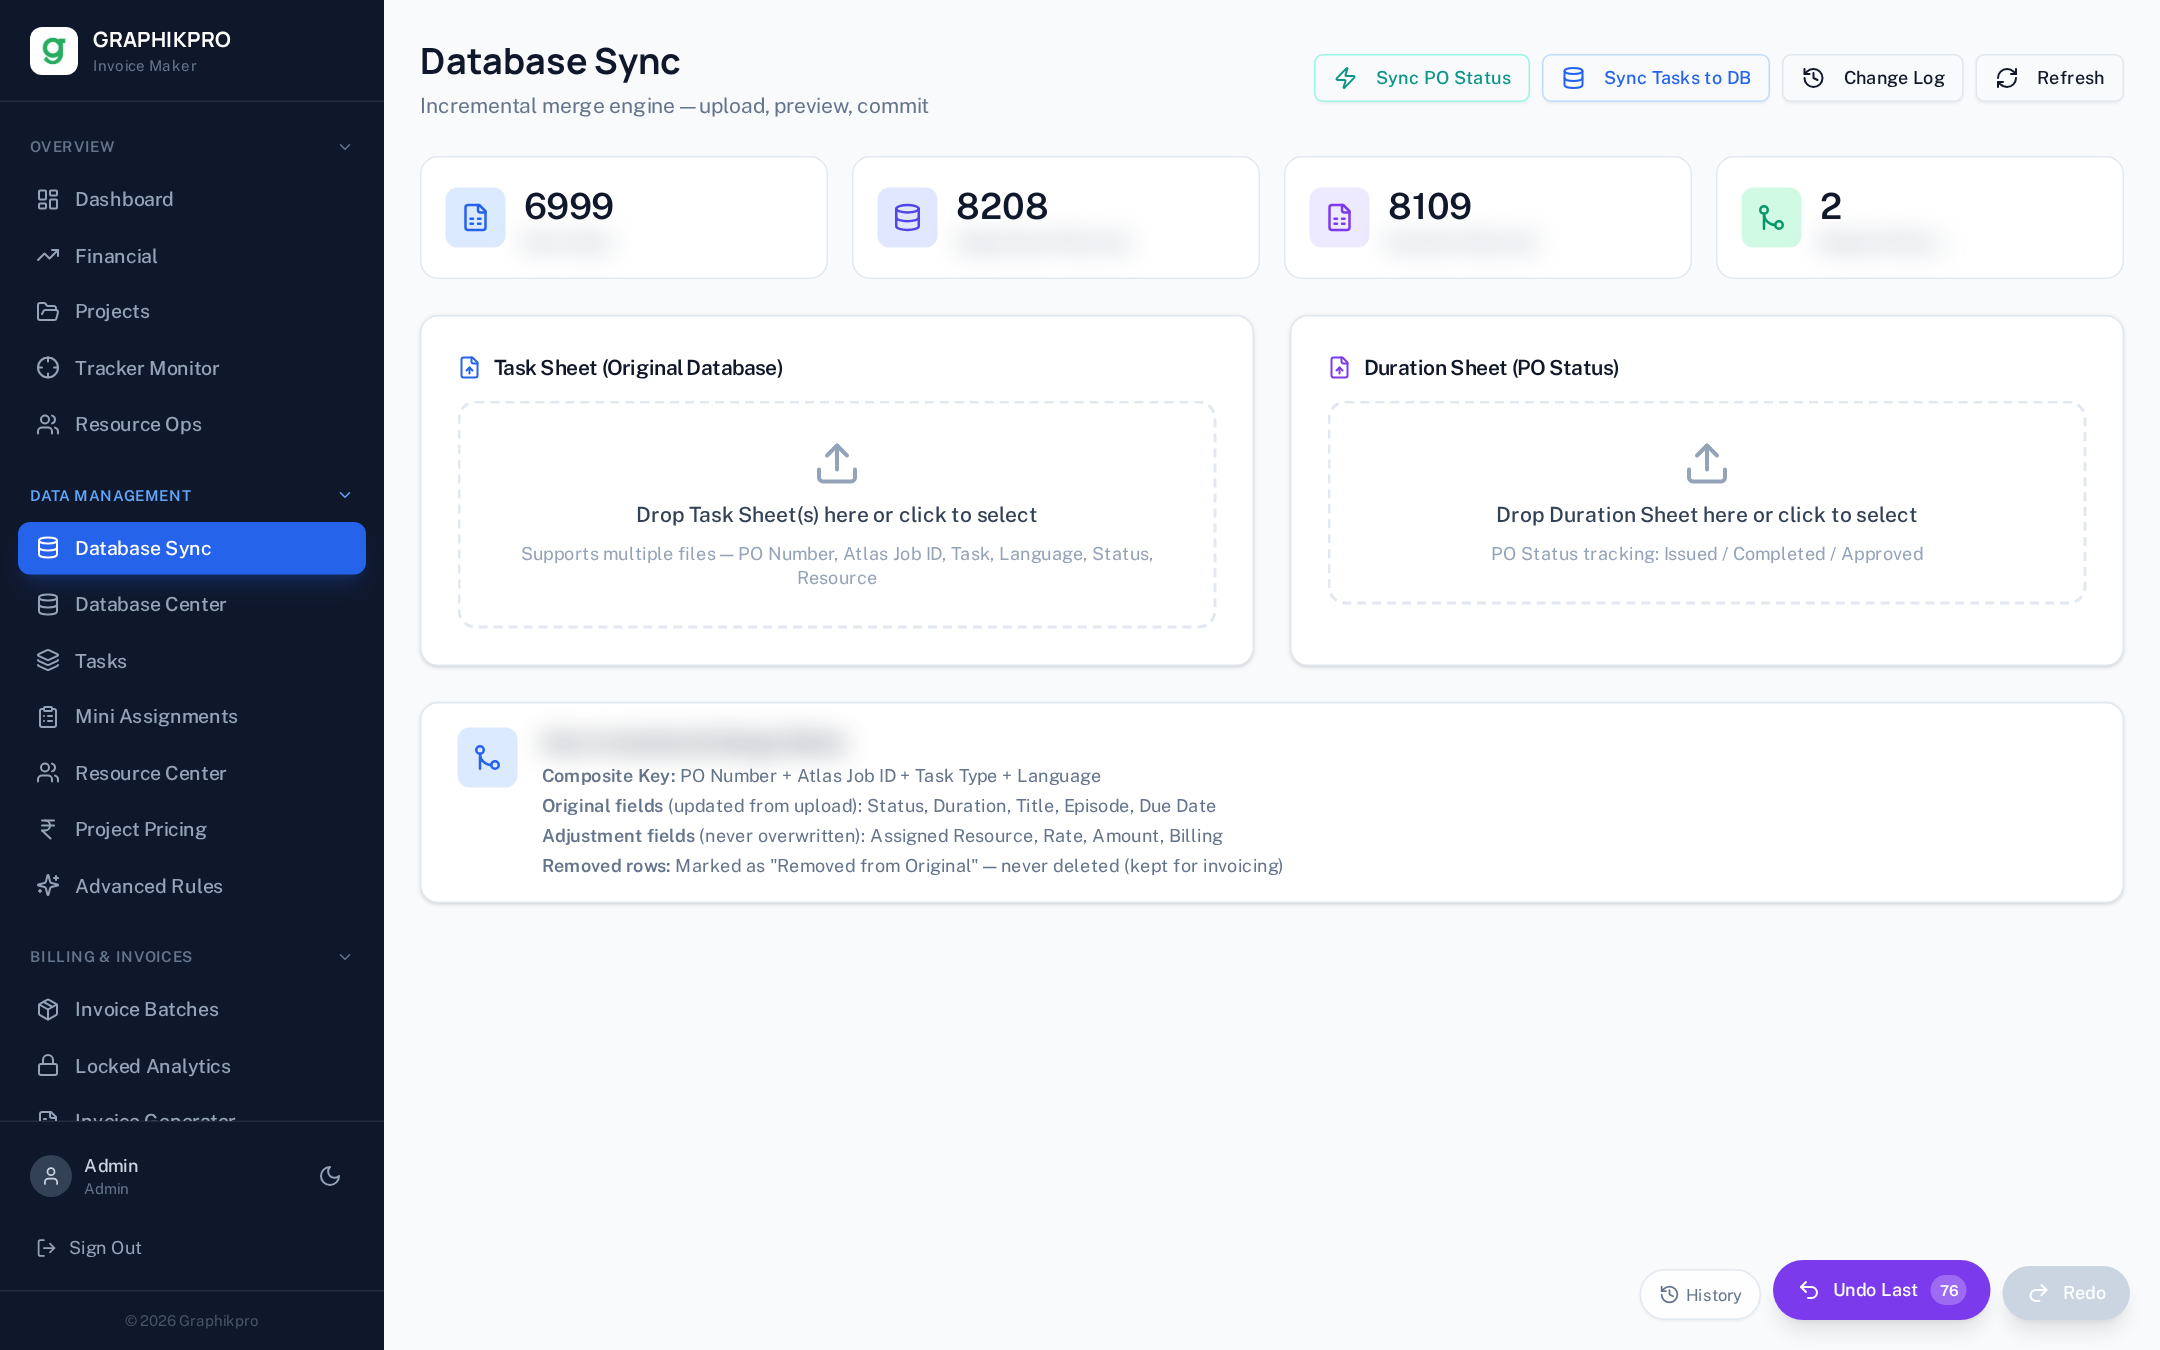The width and height of the screenshot is (2160, 1350).
Task: Click the Advanced Rules sparkle icon
Action: click(x=48, y=885)
